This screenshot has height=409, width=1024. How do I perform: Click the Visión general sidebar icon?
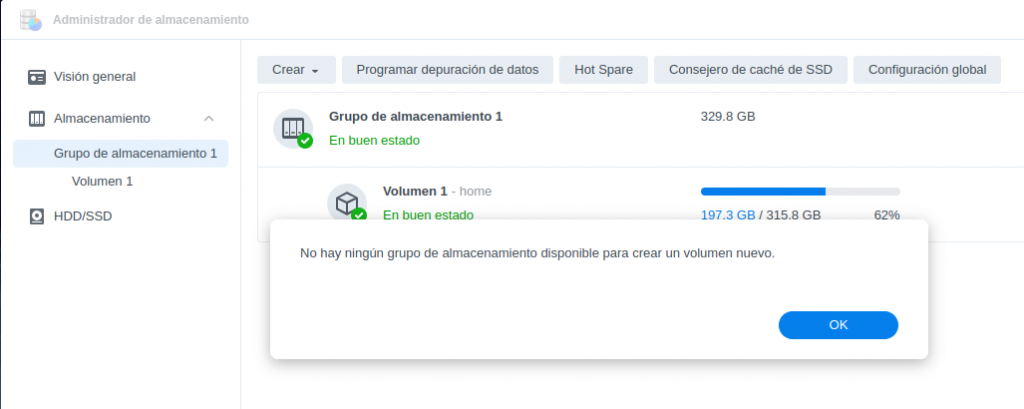(37, 77)
